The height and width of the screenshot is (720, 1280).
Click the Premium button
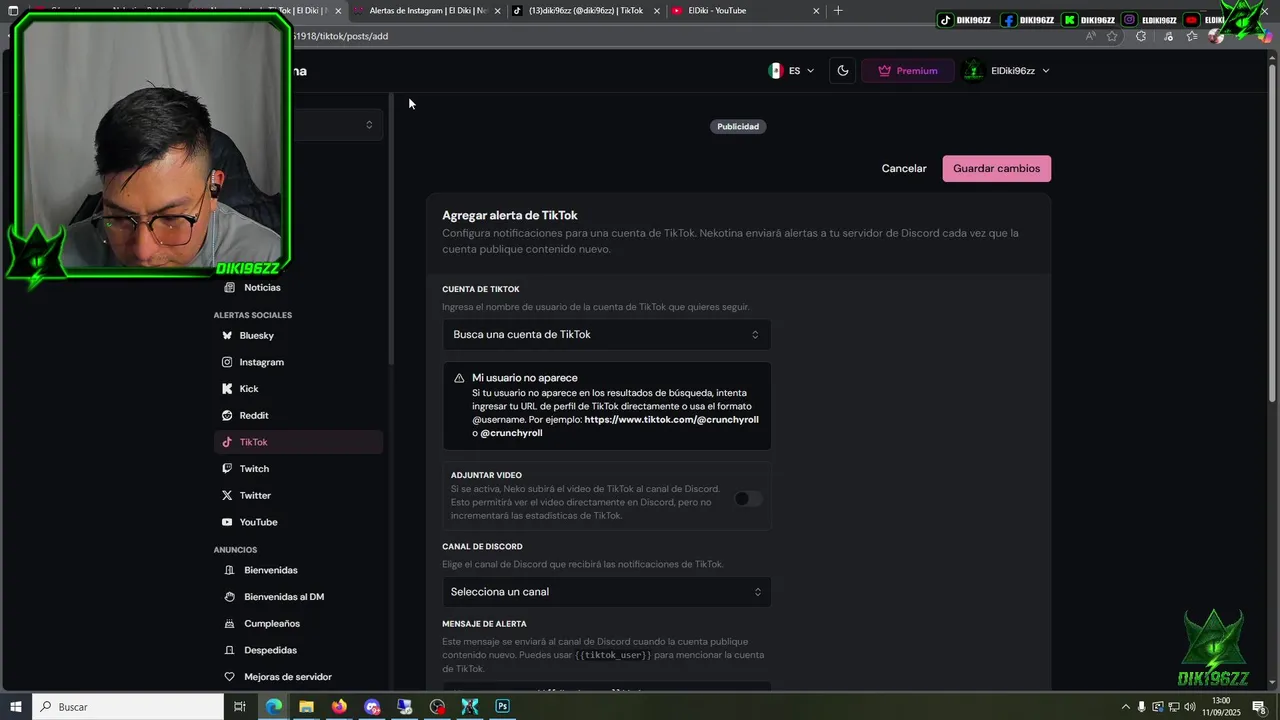[908, 71]
